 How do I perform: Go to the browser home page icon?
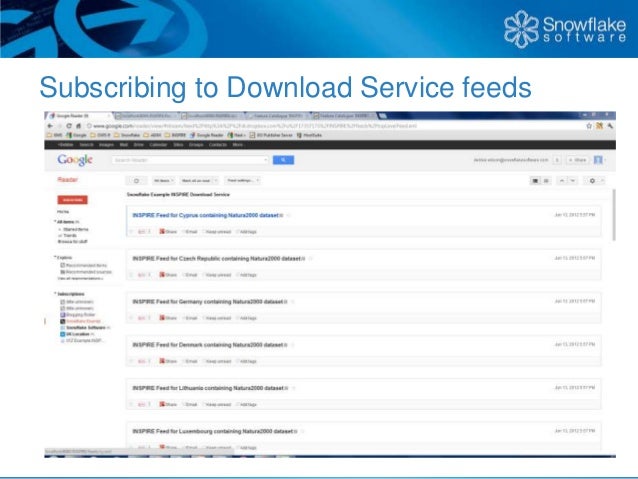click(x=79, y=126)
